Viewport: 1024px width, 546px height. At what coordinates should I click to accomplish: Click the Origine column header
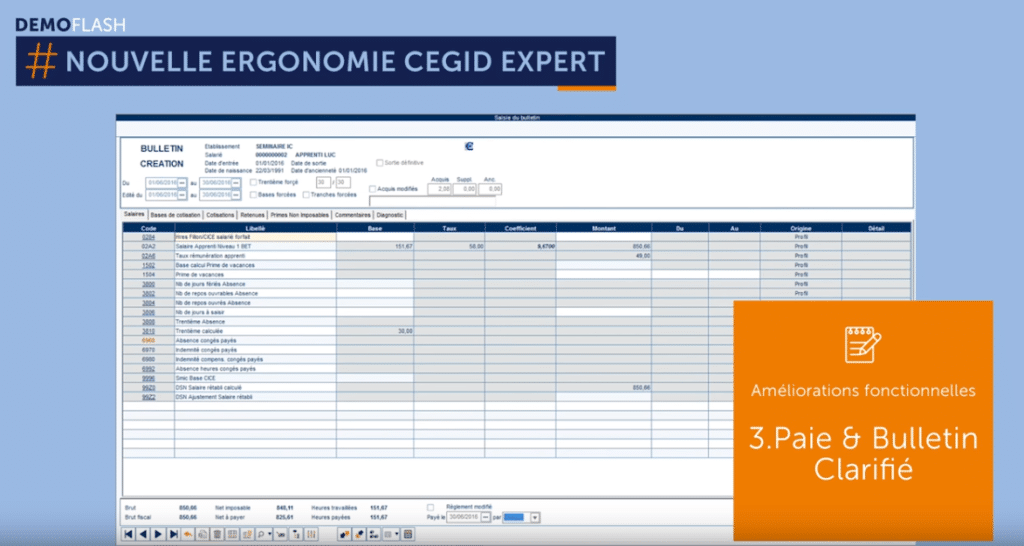click(x=801, y=228)
